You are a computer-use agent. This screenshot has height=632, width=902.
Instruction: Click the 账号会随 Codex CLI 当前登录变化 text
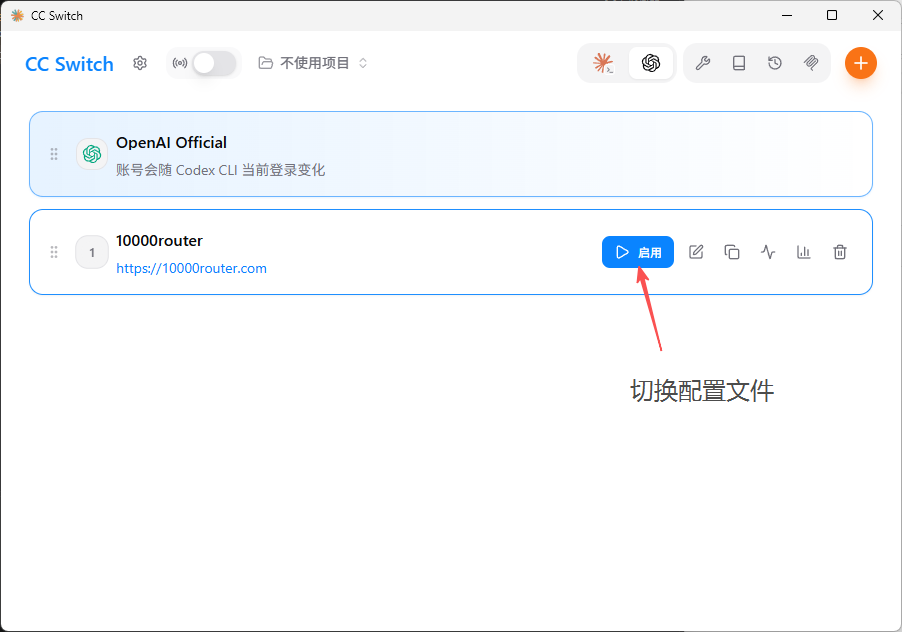pyautogui.click(x=220, y=170)
